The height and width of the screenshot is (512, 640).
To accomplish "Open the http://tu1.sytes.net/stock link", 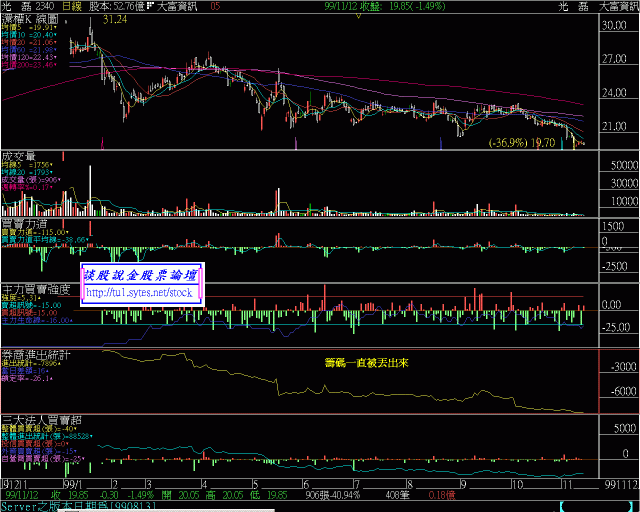I will coord(139,293).
